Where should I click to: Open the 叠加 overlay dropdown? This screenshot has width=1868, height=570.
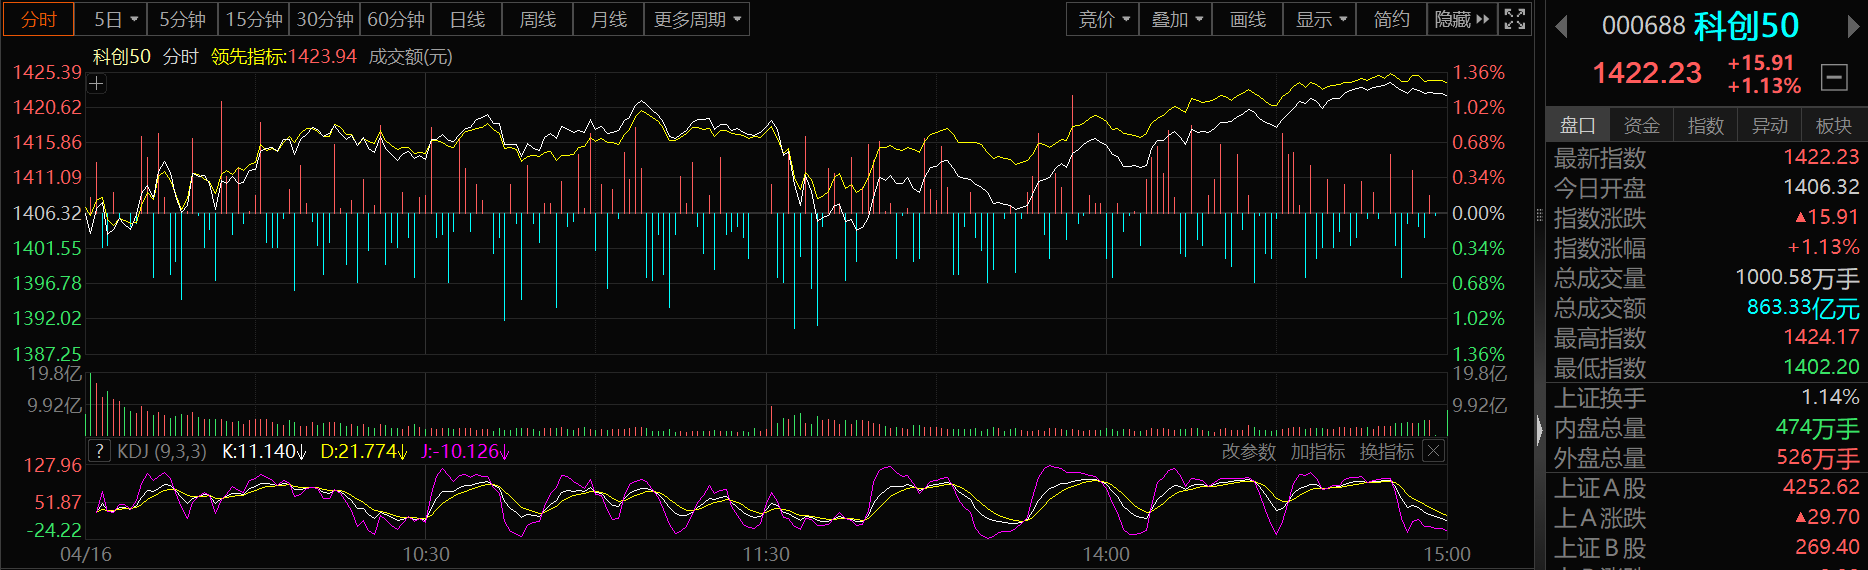pos(1176,19)
